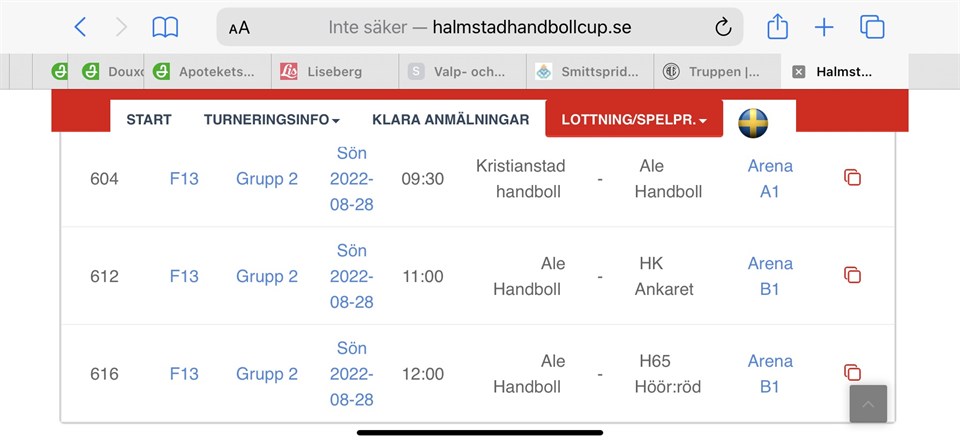
Task: Expand the TURNERINGSINFO dropdown menu
Action: click(x=271, y=120)
